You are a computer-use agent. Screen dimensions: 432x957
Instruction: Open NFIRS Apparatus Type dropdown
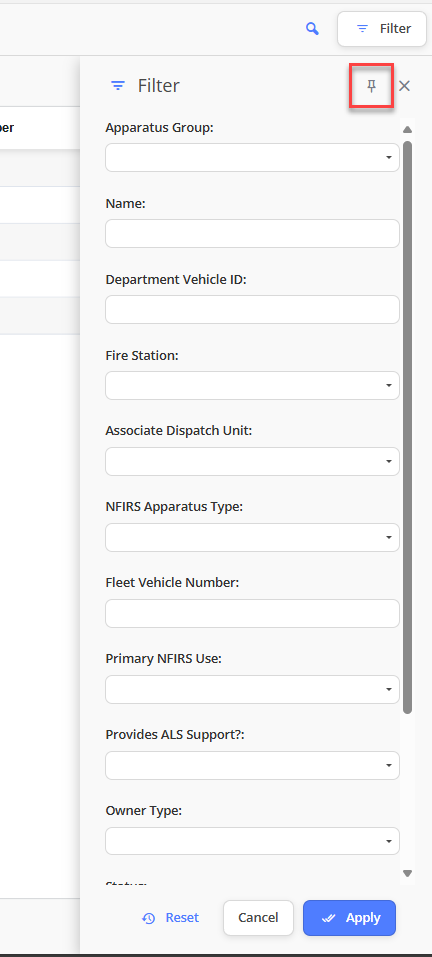[x=253, y=538]
